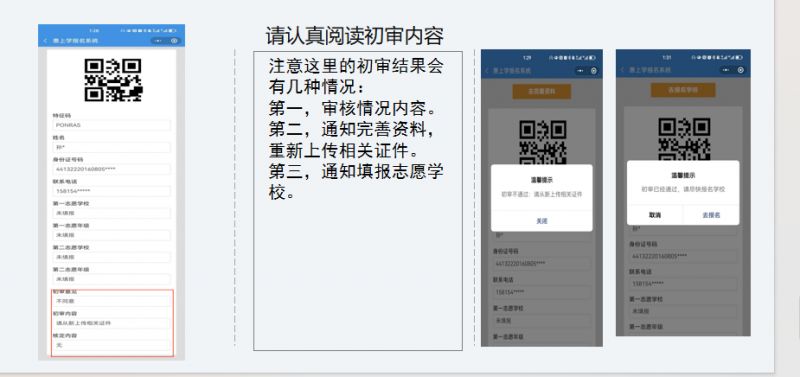Tap back arrow in middle phone header

[487, 70]
